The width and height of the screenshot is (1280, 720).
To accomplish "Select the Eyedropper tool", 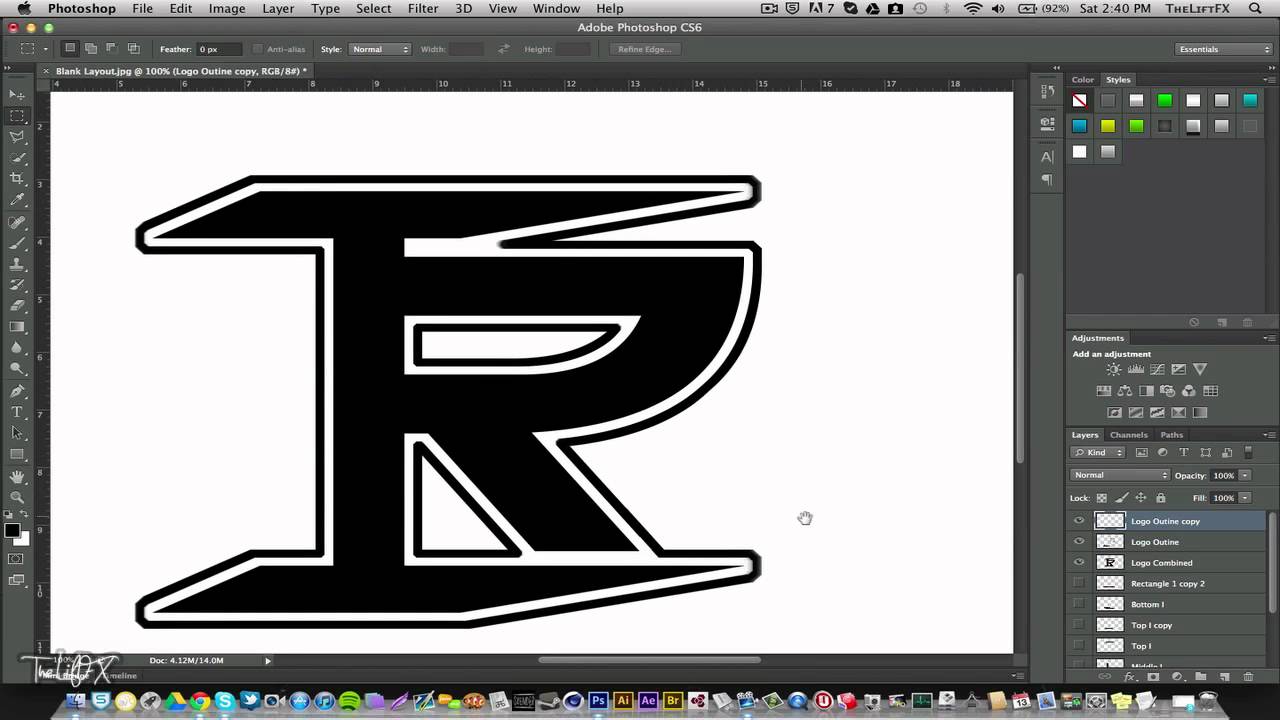I will click(17, 200).
